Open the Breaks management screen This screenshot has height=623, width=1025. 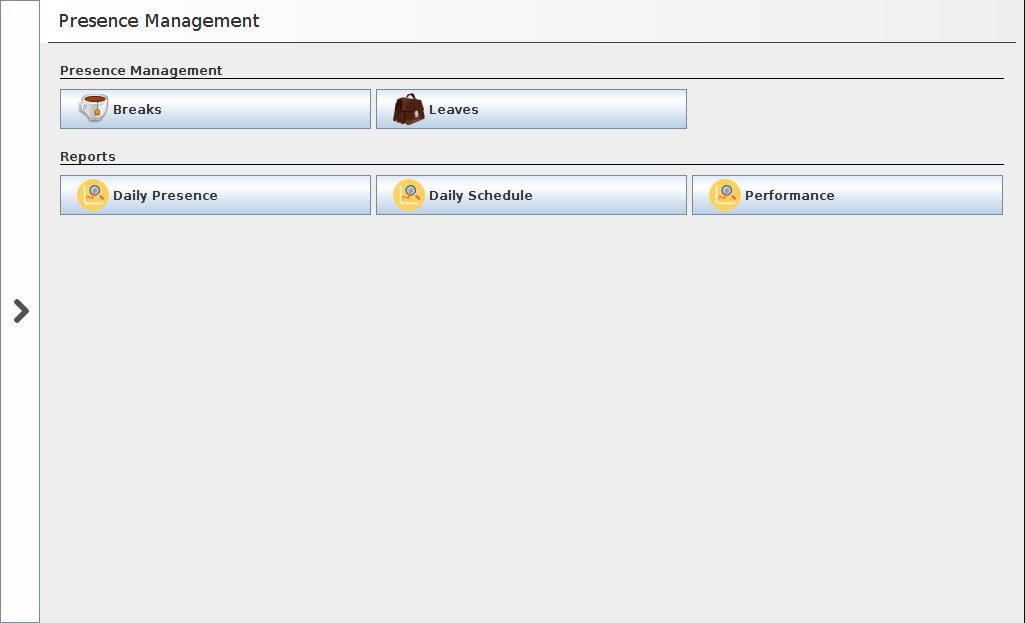tap(215, 109)
